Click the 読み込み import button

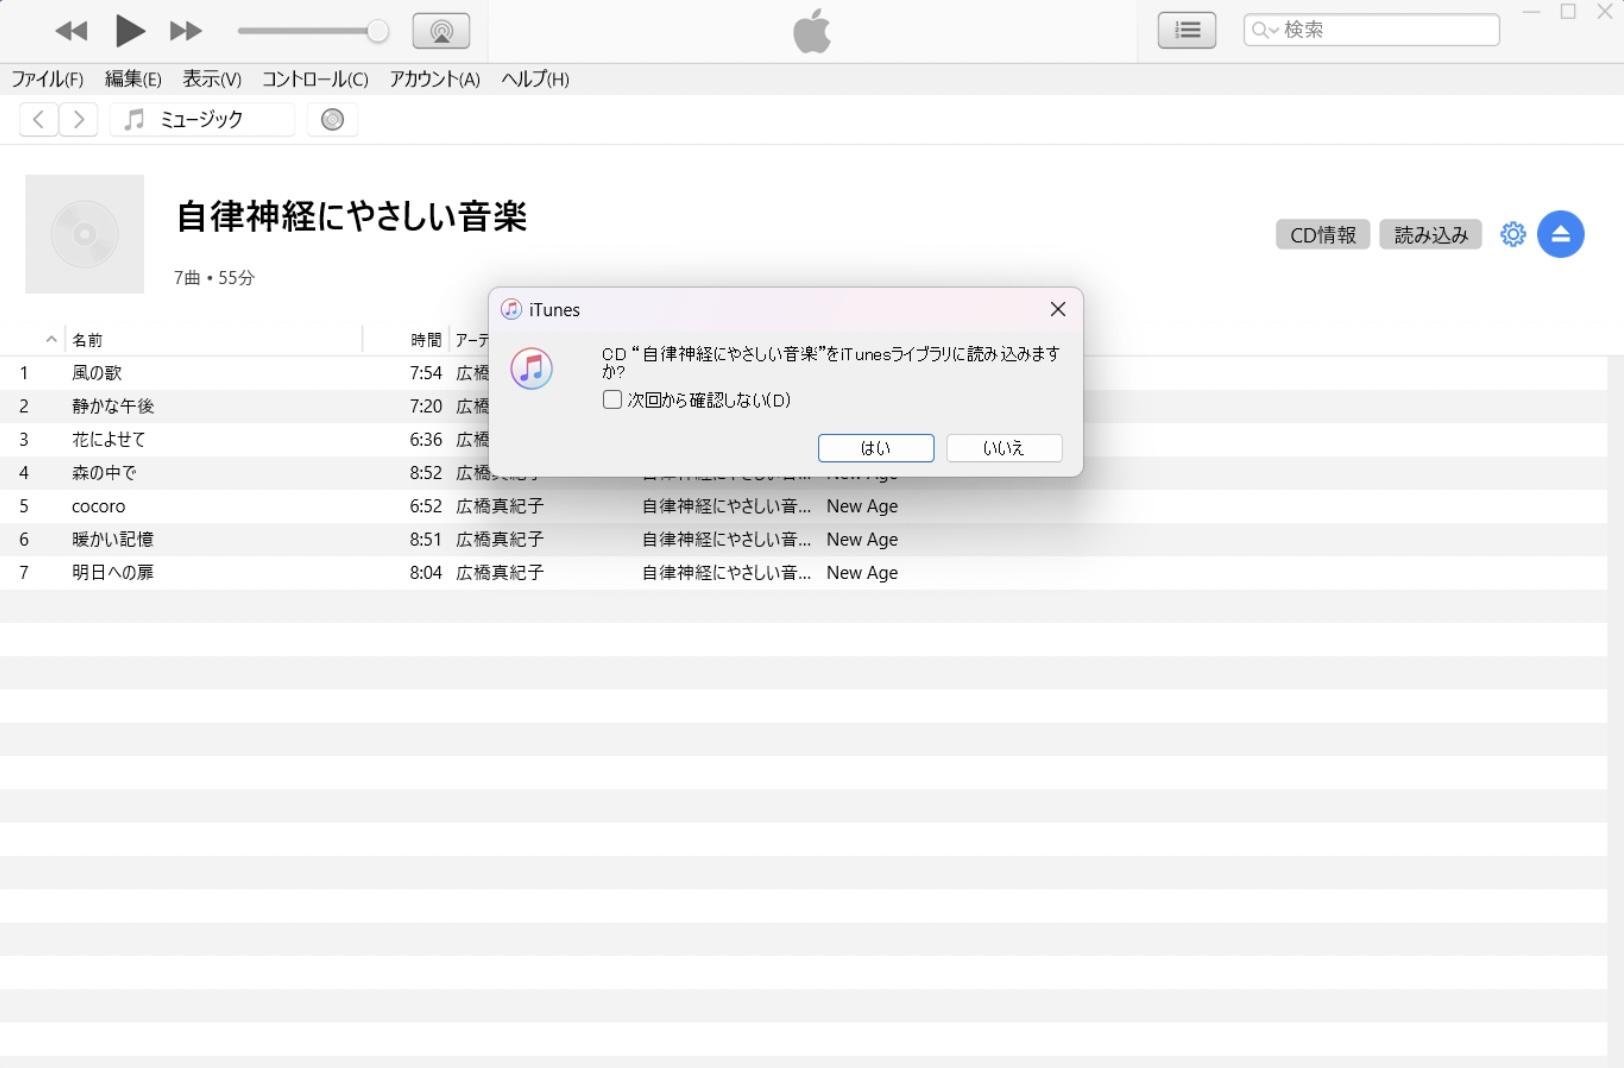tap(1431, 235)
